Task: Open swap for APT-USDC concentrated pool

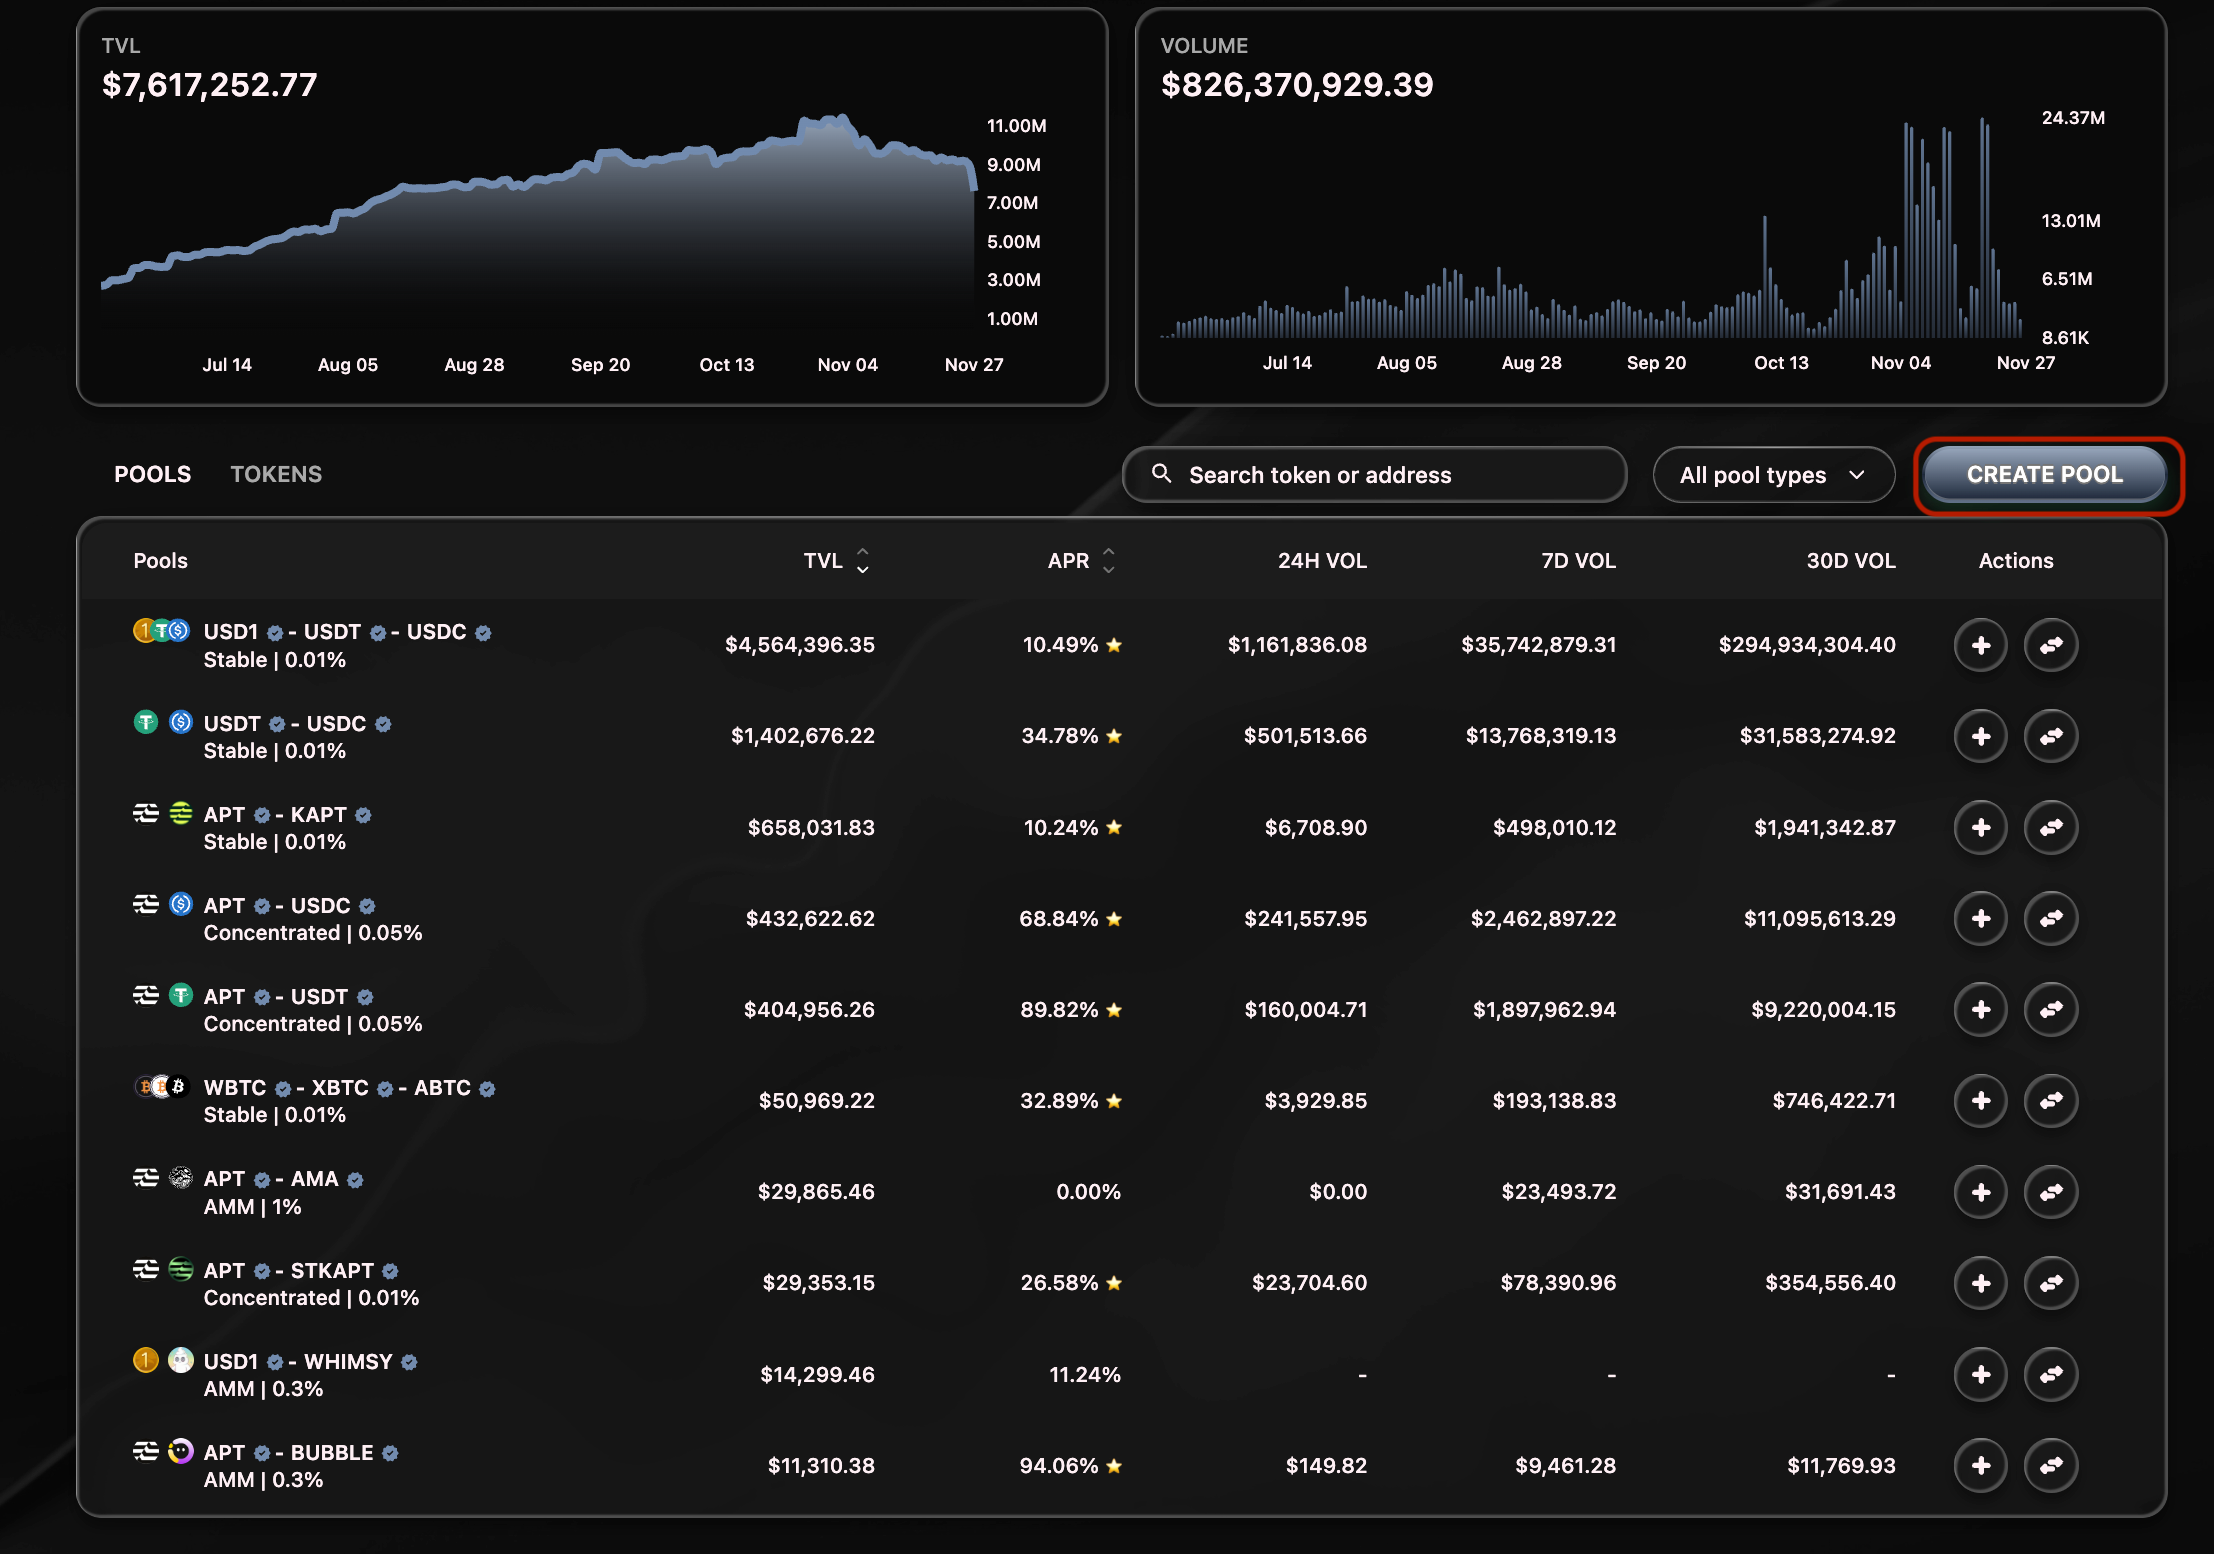Action: 2050,919
